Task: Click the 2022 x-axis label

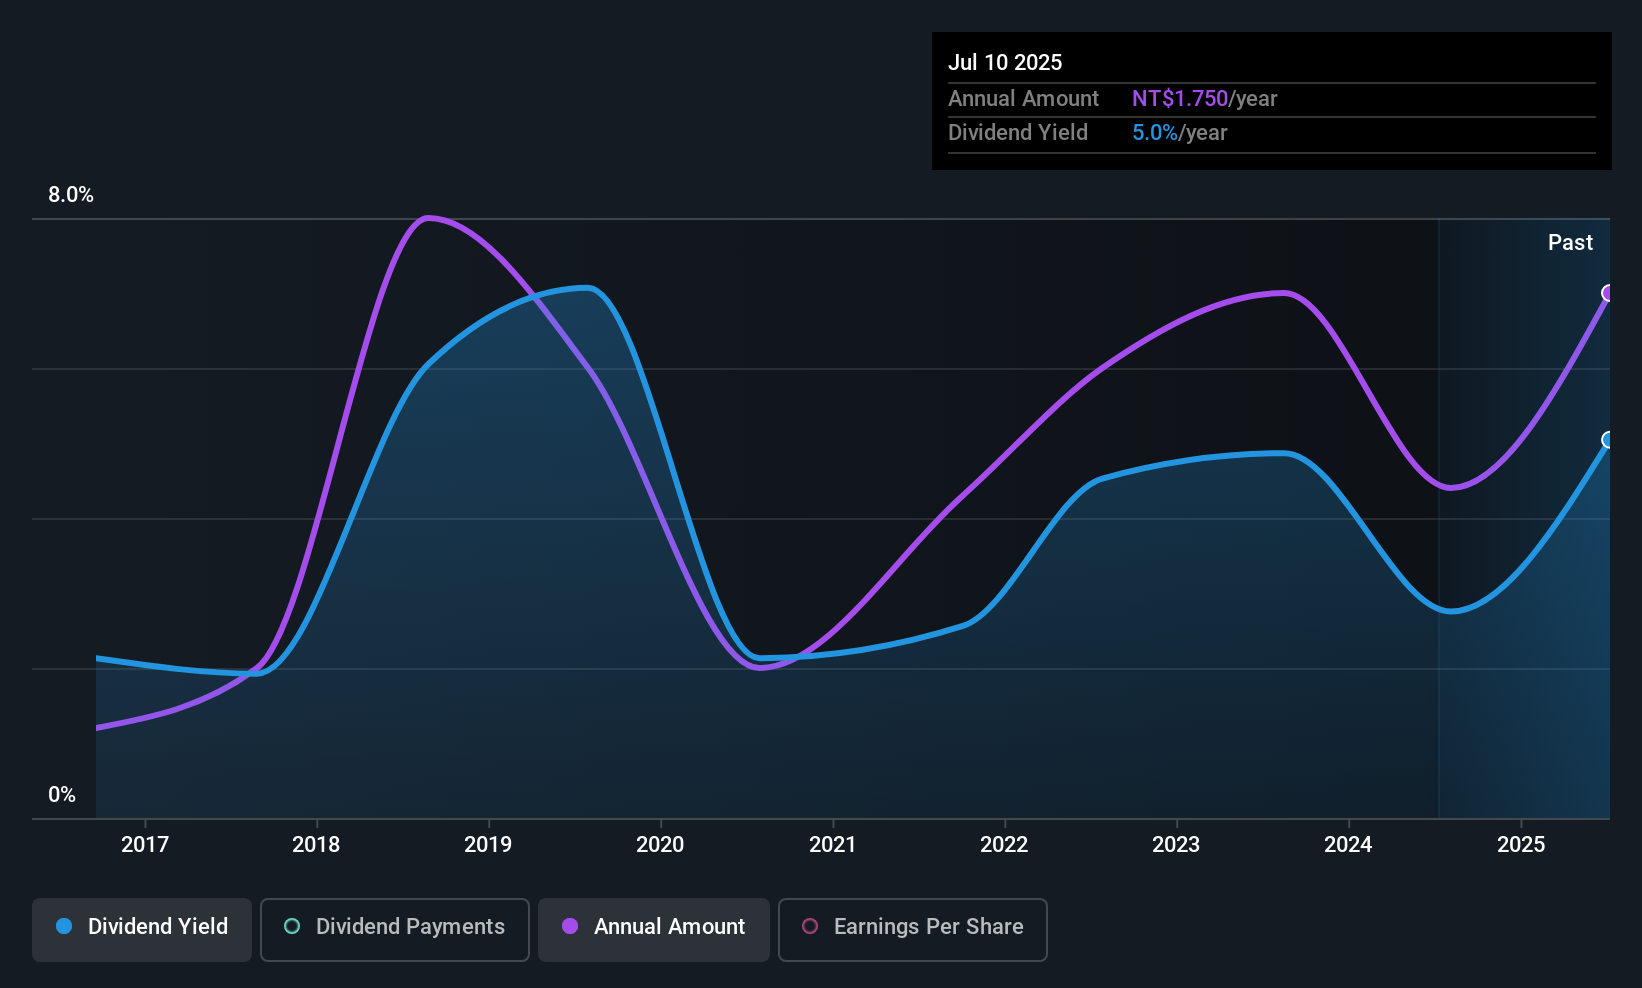Action: click(1004, 844)
